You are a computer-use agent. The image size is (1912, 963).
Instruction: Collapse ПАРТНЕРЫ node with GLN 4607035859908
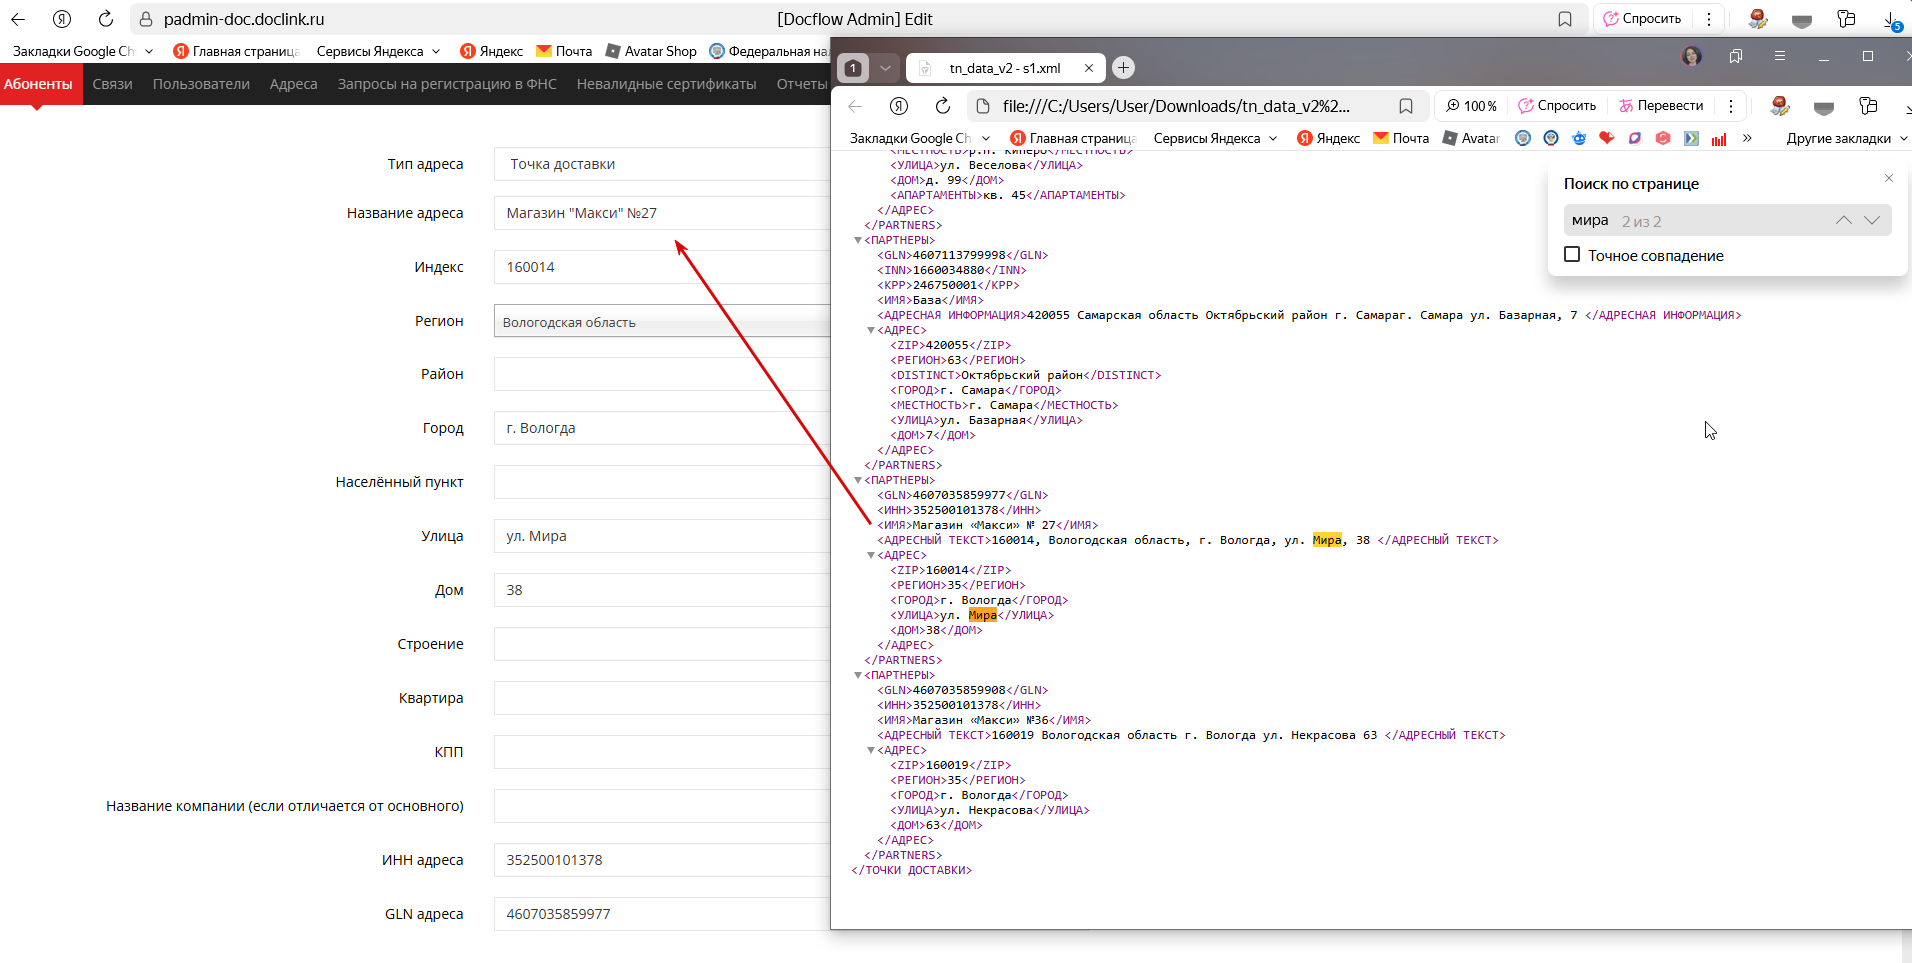(x=858, y=676)
